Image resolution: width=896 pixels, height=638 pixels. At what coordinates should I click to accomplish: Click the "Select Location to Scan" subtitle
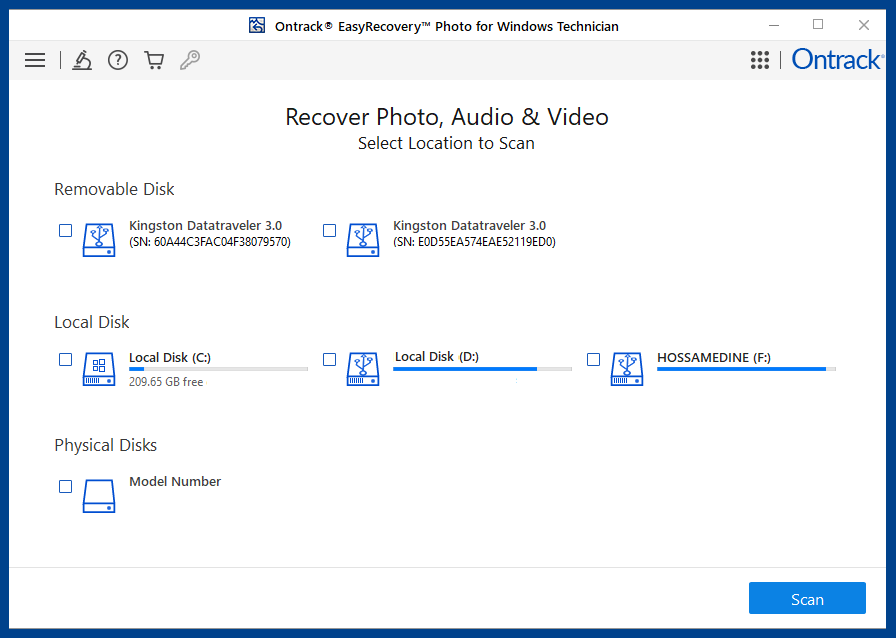pos(446,143)
